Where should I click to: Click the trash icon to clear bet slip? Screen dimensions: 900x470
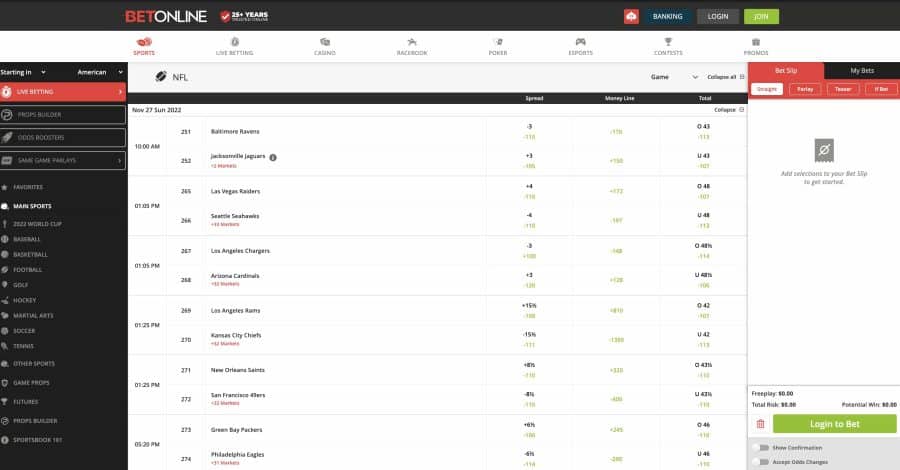tap(761, 424)
